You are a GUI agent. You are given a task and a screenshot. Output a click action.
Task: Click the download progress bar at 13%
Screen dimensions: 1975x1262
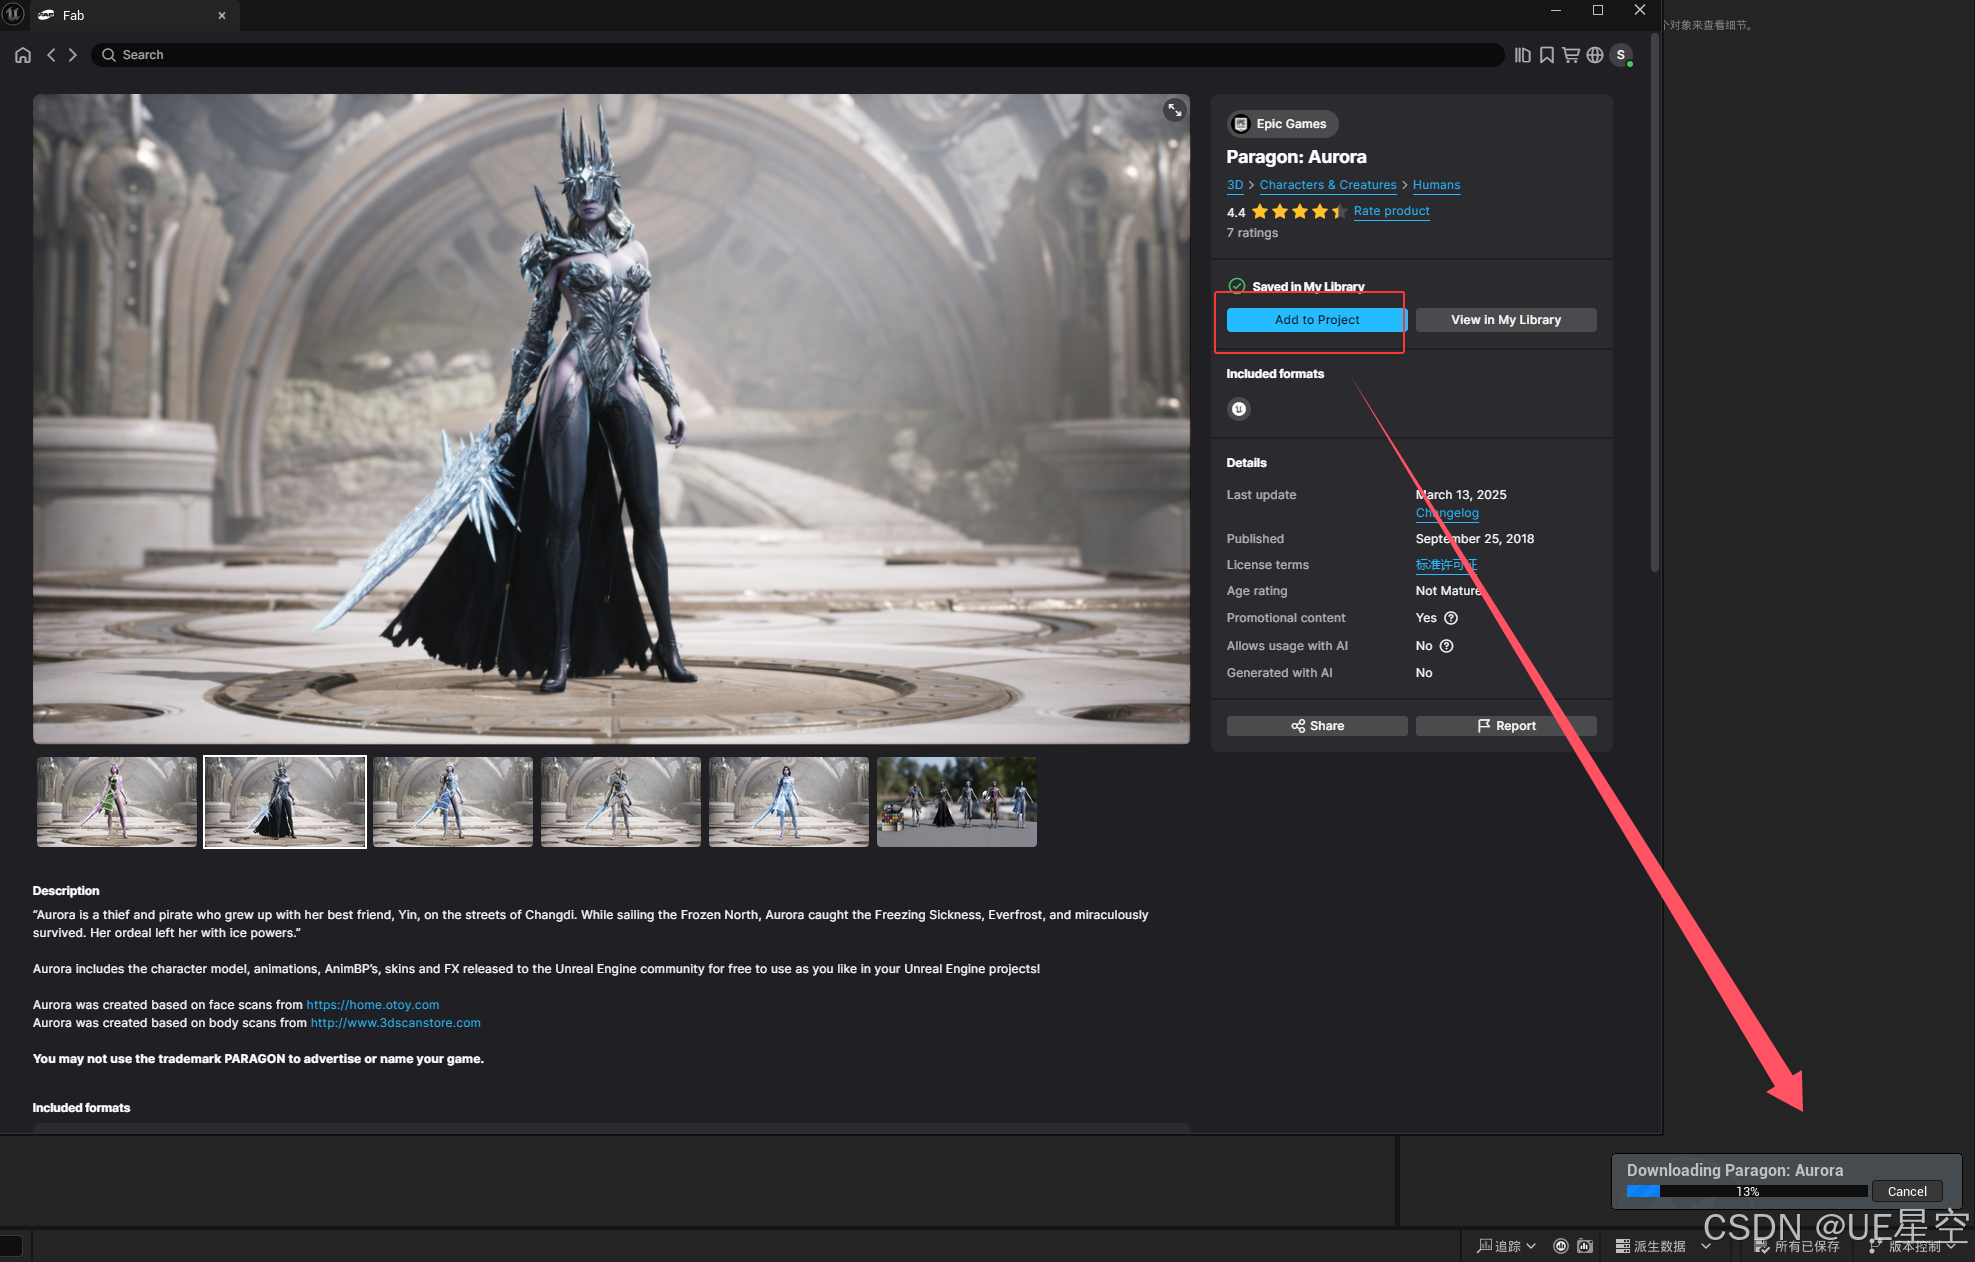click(x=1747, y=1191)
